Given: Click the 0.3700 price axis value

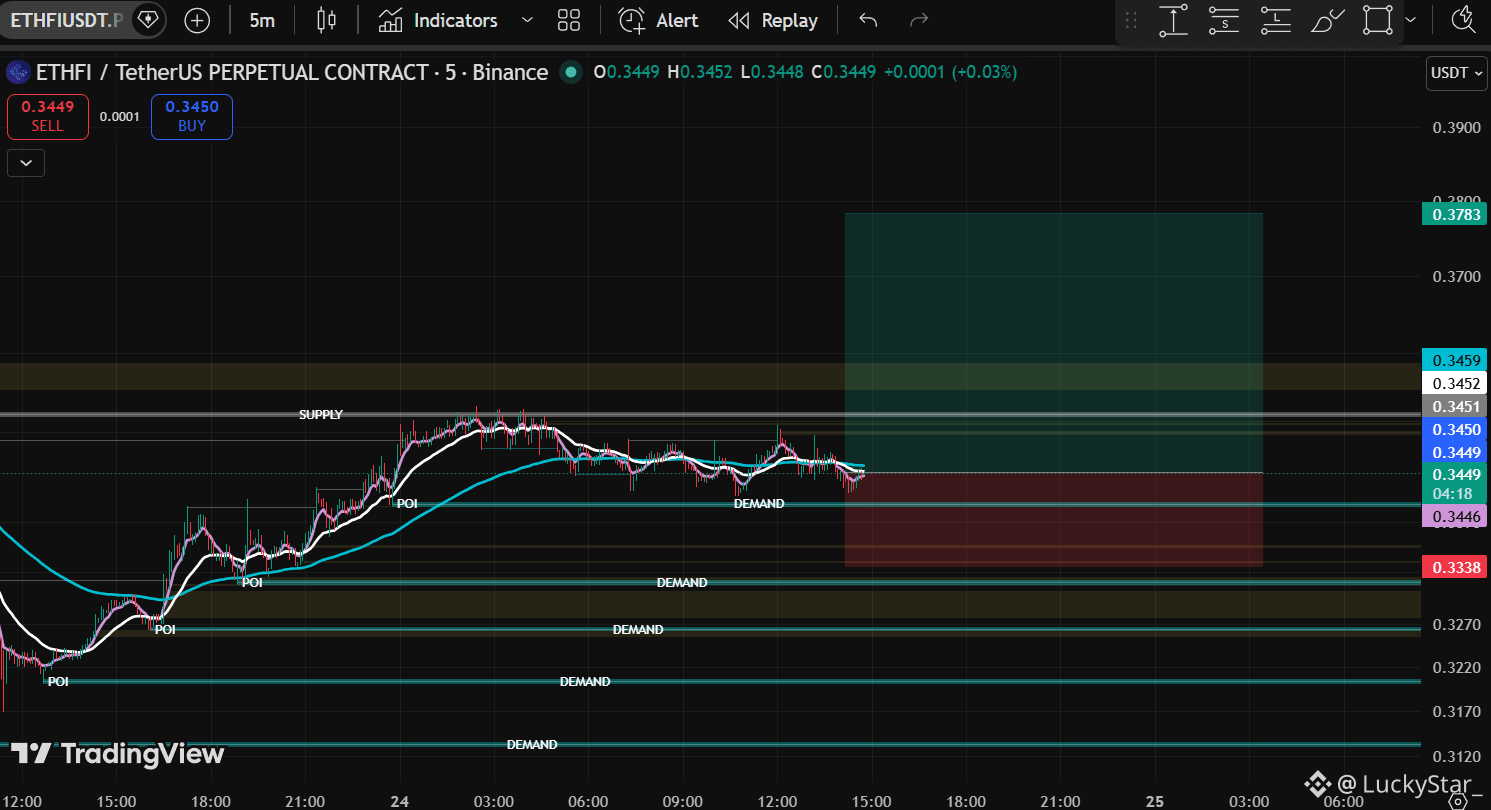Looking at the screenshot, I should click(x=1456, y=276).
